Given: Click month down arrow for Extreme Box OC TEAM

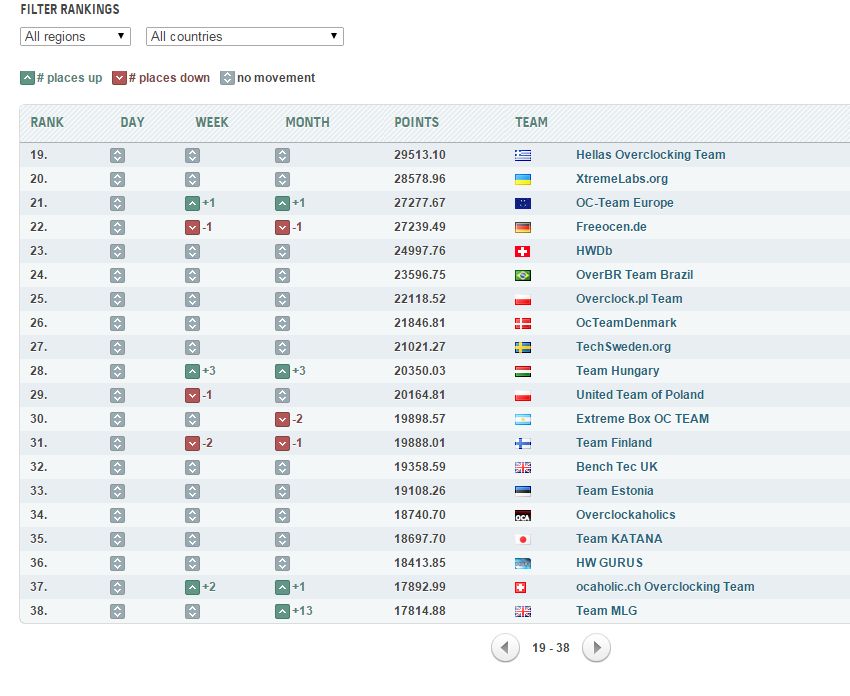Looking at the screenshot, I should point(282,419).
